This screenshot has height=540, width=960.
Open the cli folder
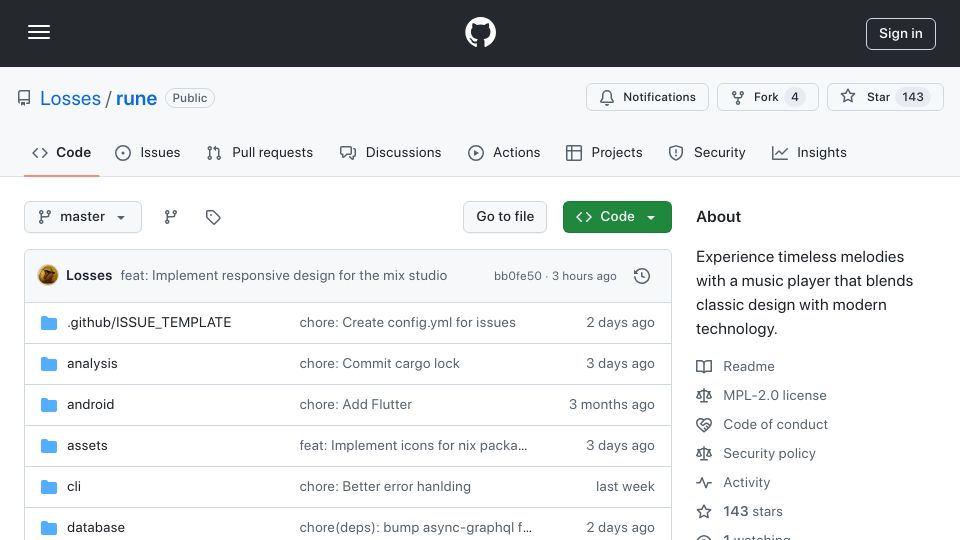click(73, 487)
